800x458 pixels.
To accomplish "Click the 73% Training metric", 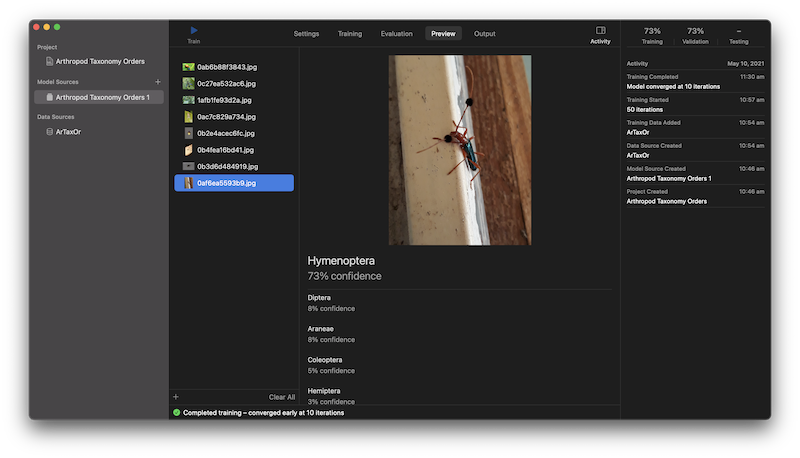I will 652,35.
